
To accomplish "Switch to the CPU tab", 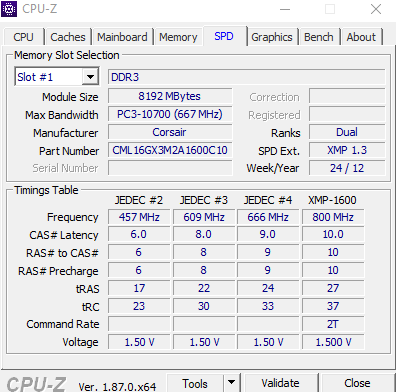I will pos(24,37).
